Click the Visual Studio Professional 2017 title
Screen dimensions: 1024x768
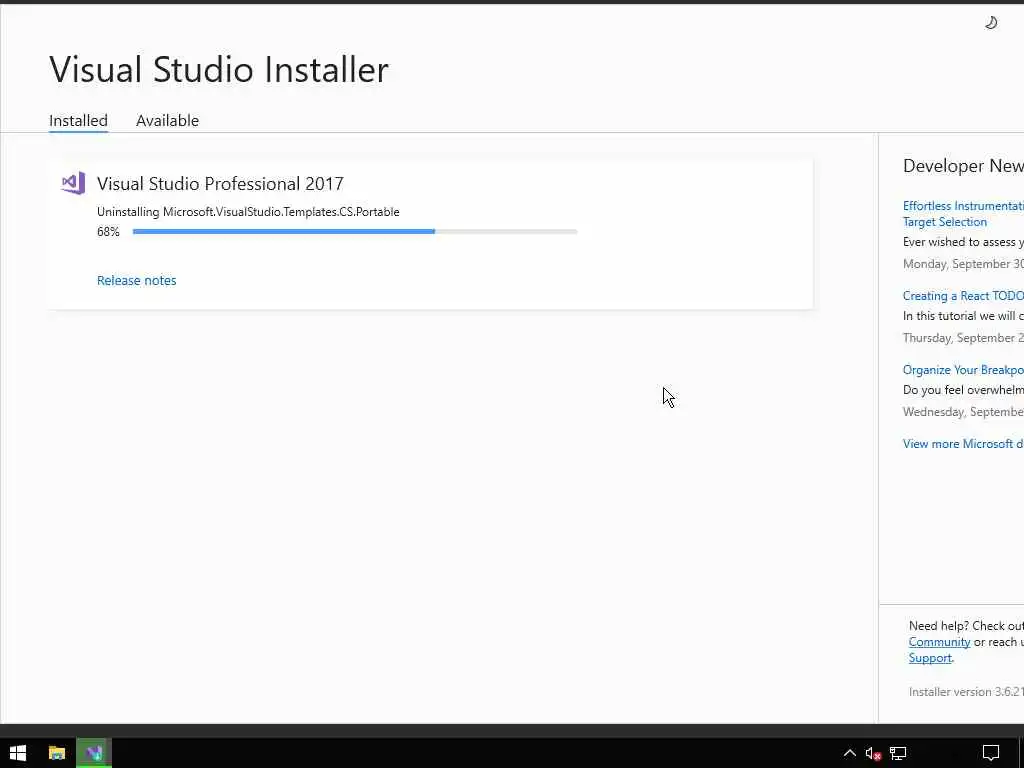(x=220, y=184)
